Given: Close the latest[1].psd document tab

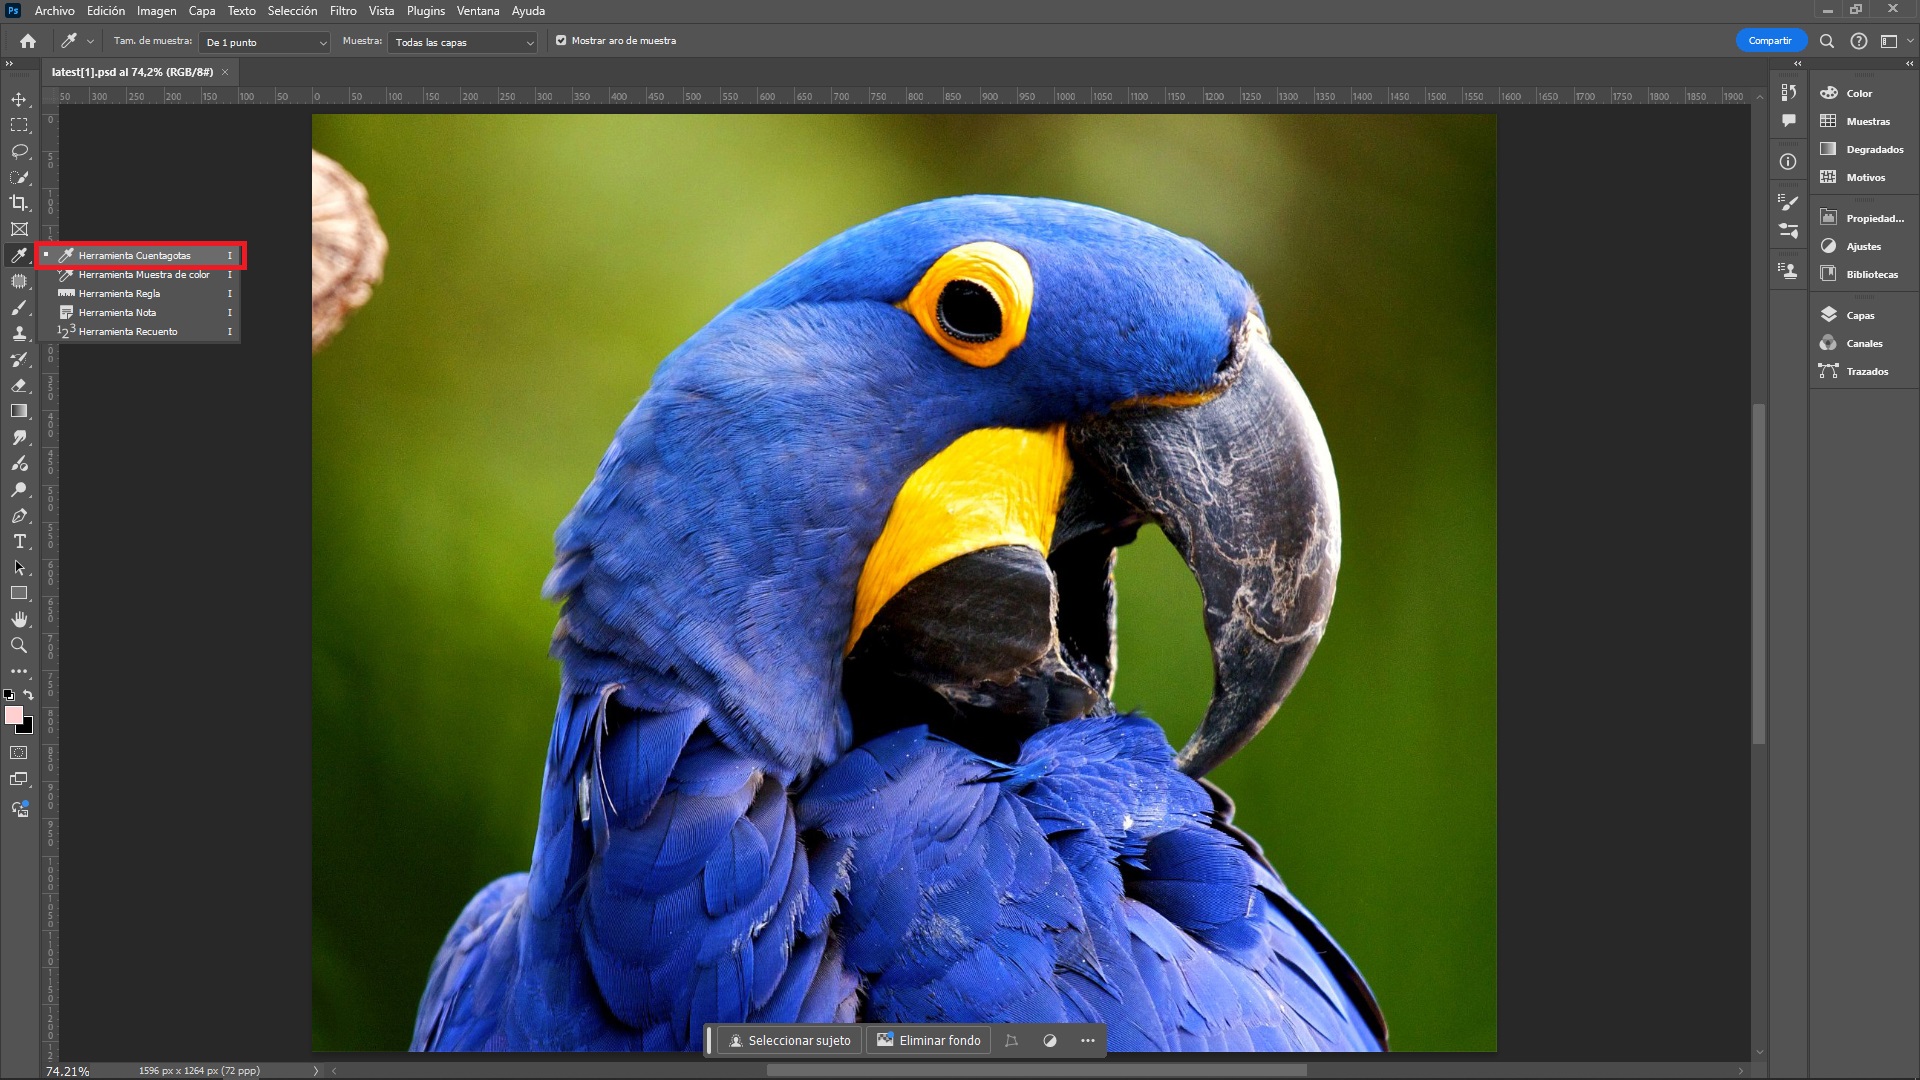Looking at the screenshot, I should [225, 72].
